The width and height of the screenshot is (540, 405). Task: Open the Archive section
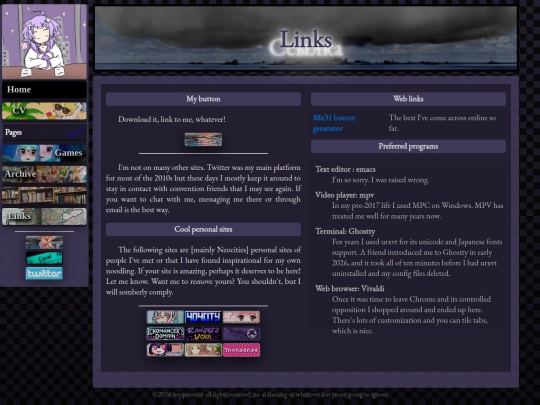pos(44,174)
